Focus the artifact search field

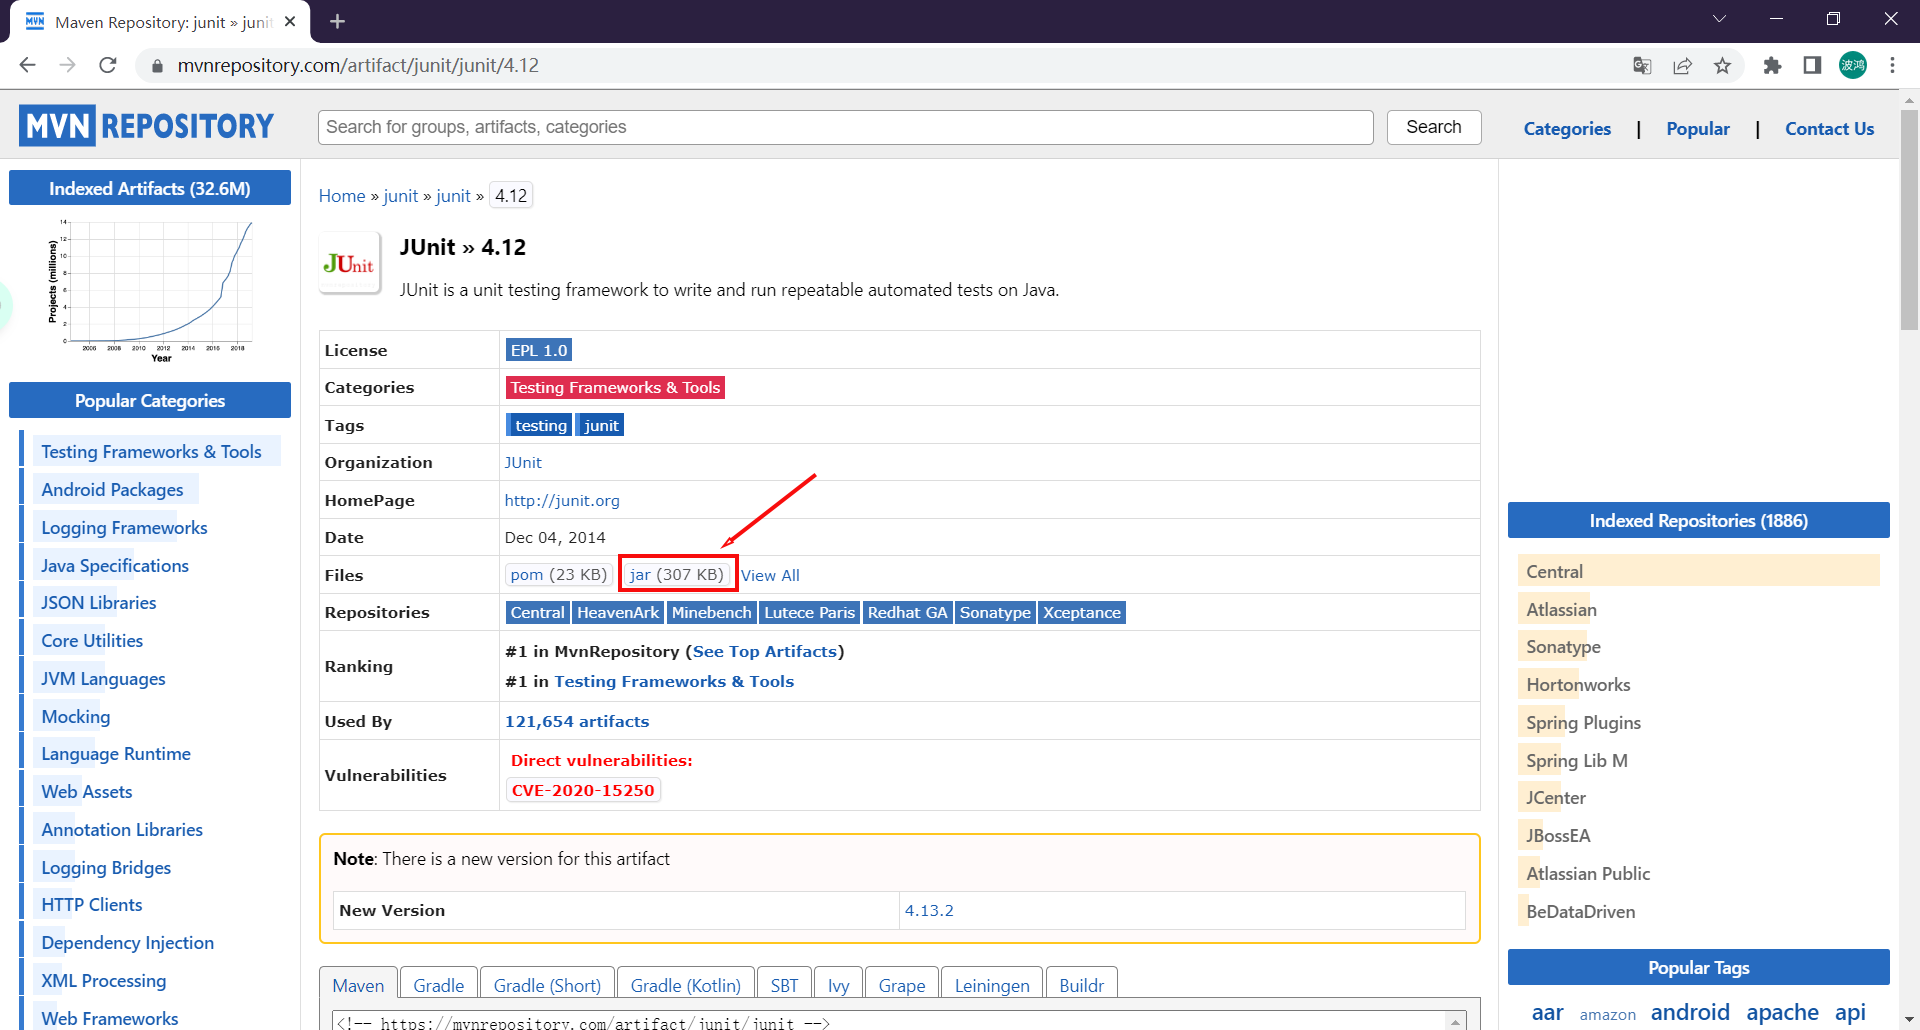click(845, 127)
